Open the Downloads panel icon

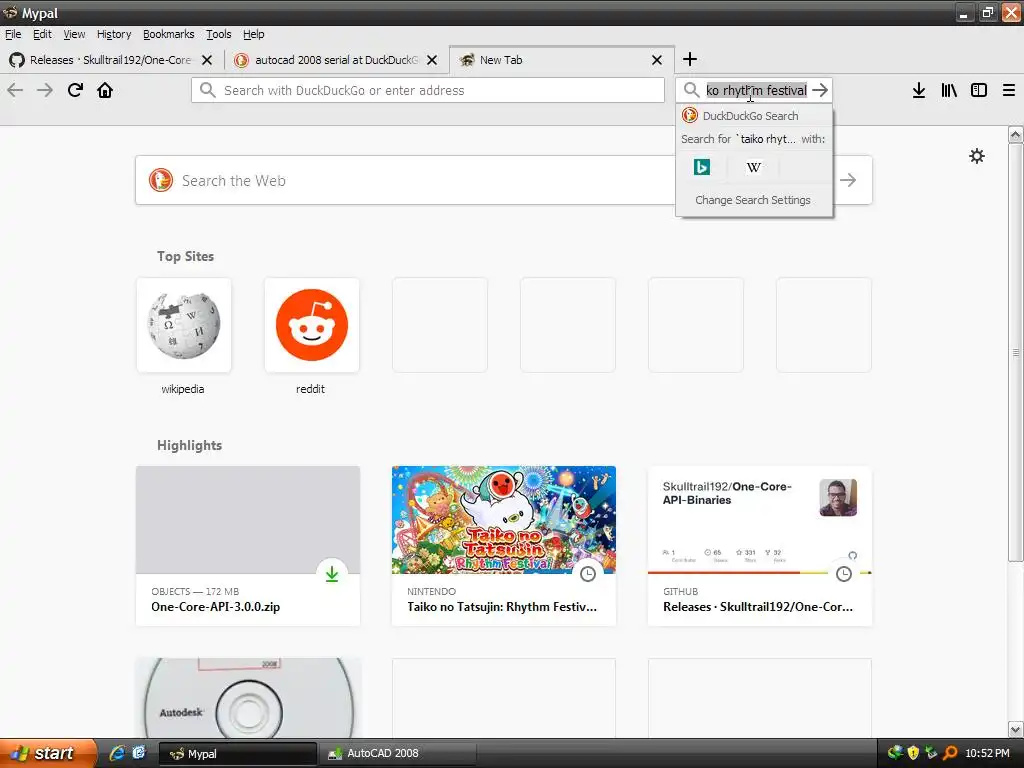919,90
